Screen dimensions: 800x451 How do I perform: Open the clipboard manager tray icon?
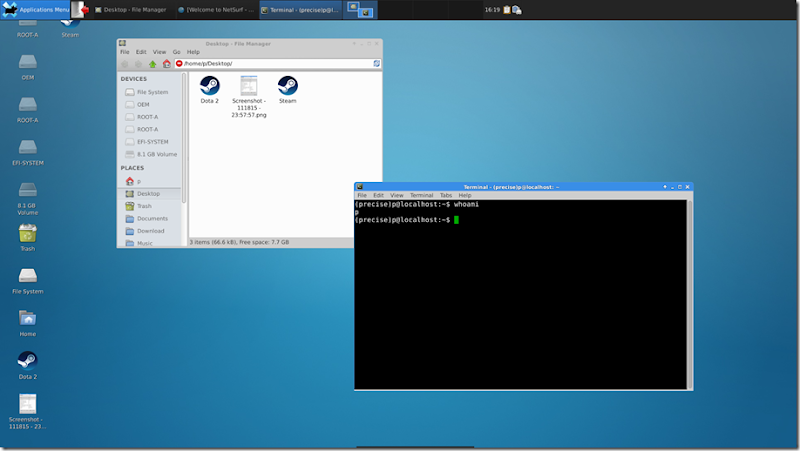coord(507,10)
